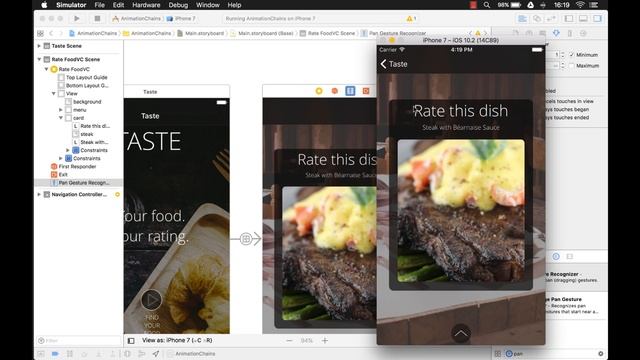The height and width of the screenshot is (360, 640).
Task: Show the assistant editor
Action: [537, 19]
